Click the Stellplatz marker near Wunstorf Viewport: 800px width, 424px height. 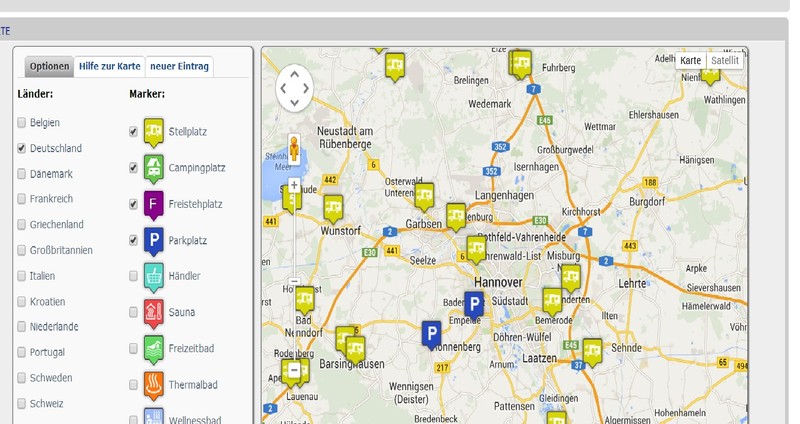tap(333, 208)
